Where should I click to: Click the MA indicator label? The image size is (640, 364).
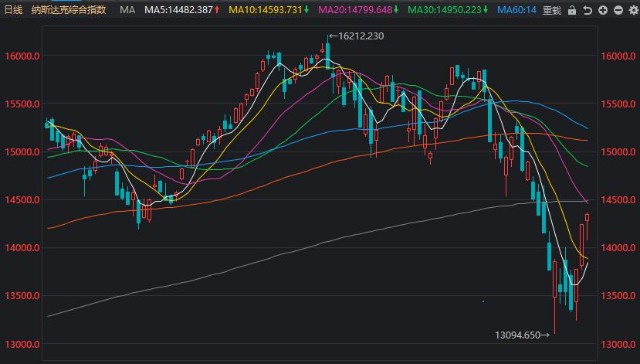coord(127,9)
